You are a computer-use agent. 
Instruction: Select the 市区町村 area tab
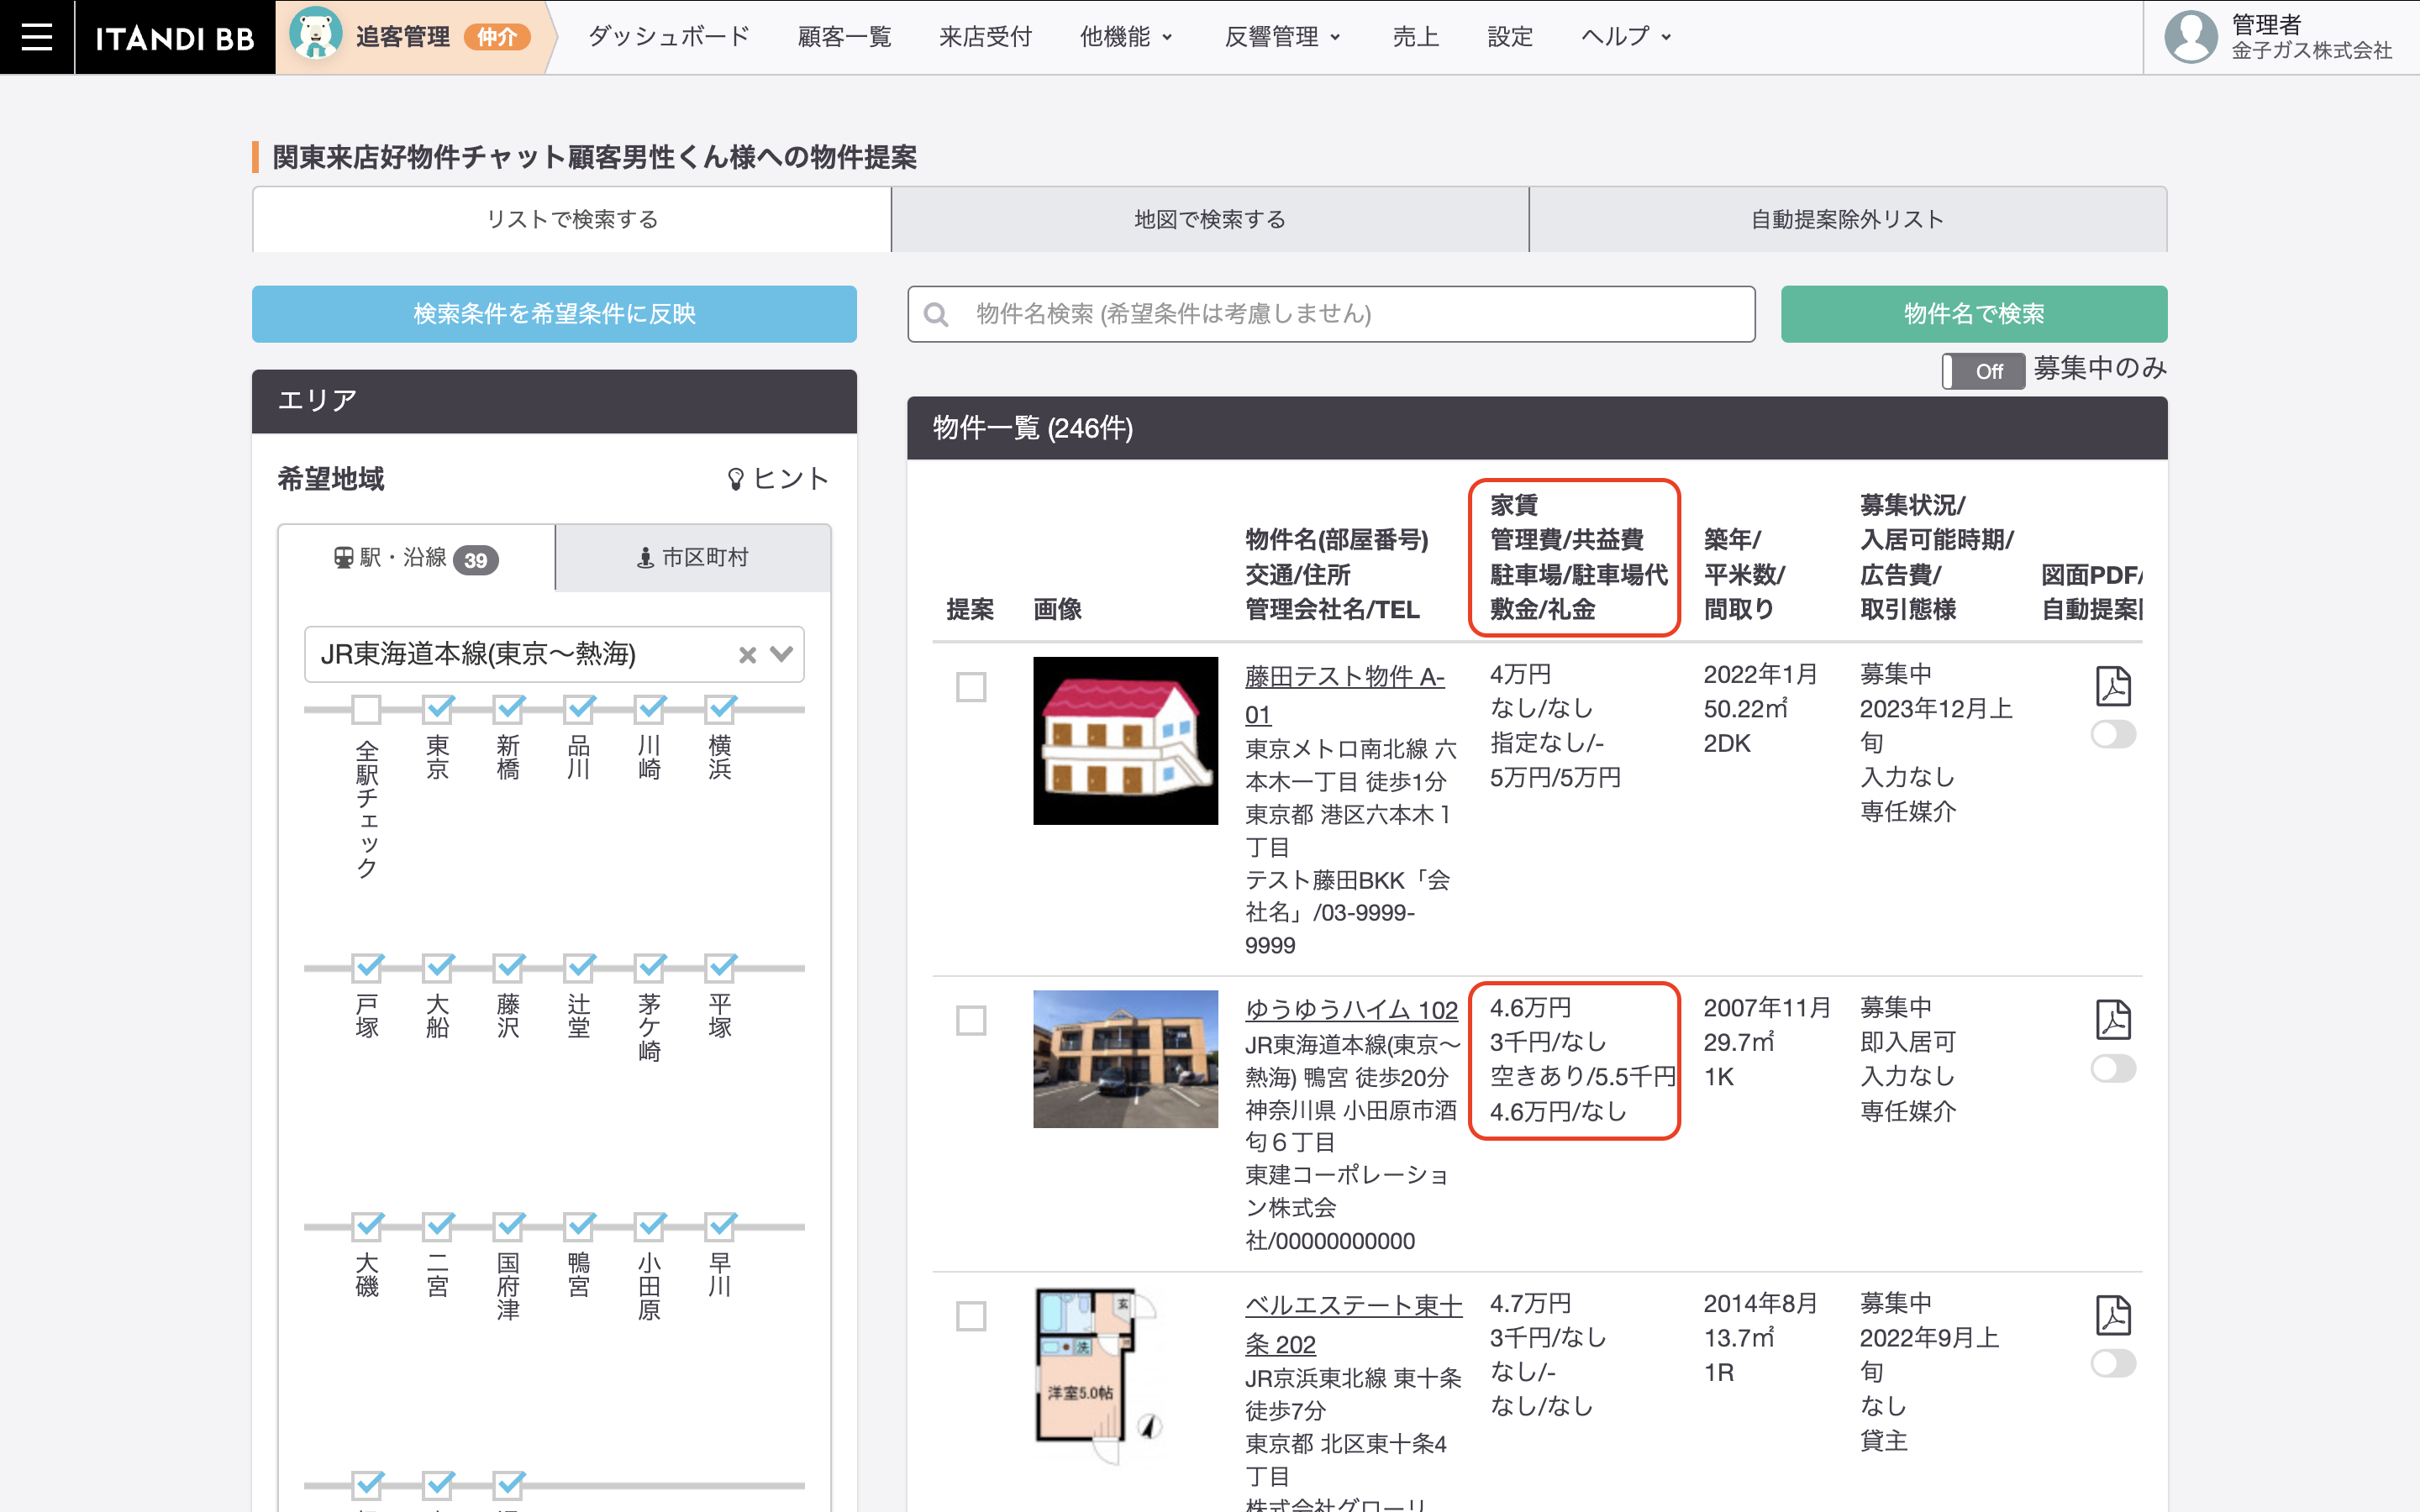click(693, 558)
